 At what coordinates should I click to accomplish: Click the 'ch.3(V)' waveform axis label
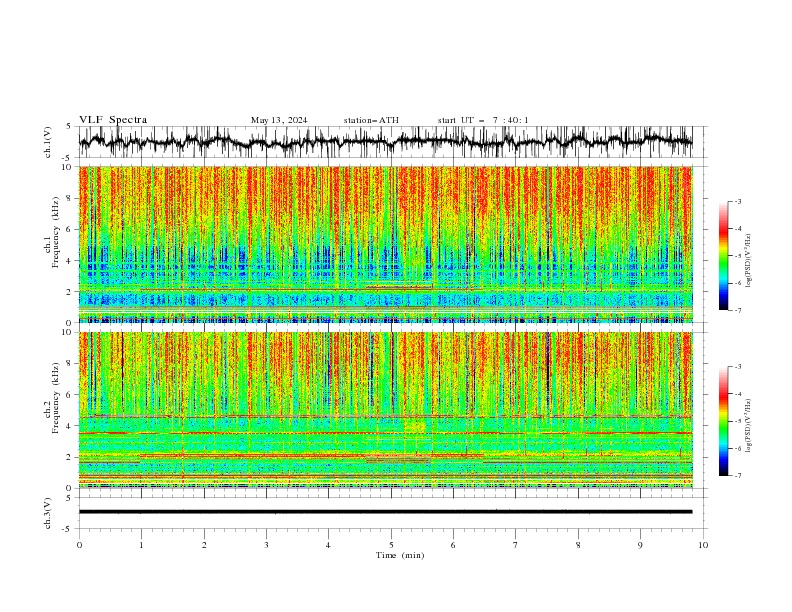click(x=48, y=513)
